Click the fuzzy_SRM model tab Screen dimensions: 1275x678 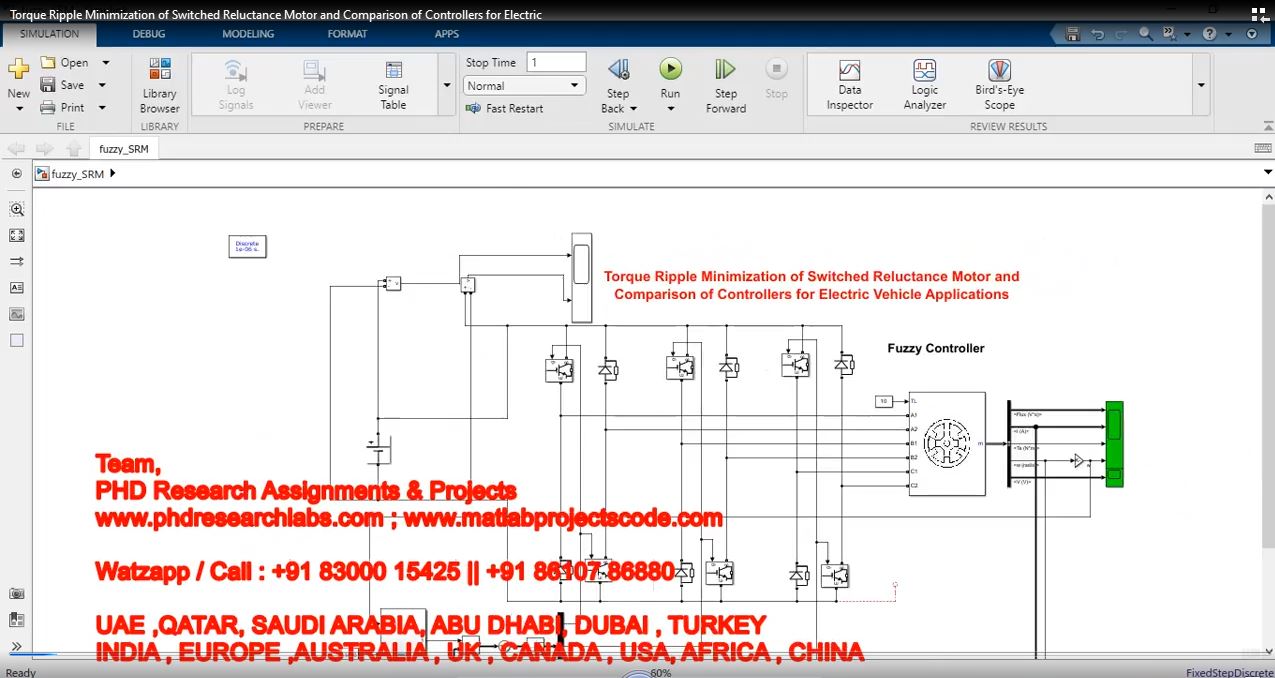click(x=124, y=149)
